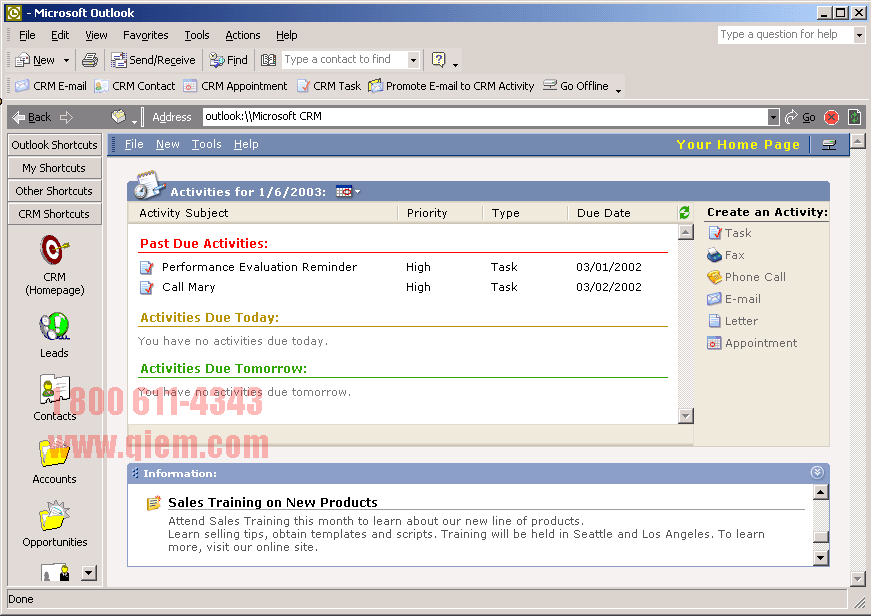Click the Address field showing outlook:\\Microsoft CRM
This screenshot has height=616, width=871.
pos(485,117)
